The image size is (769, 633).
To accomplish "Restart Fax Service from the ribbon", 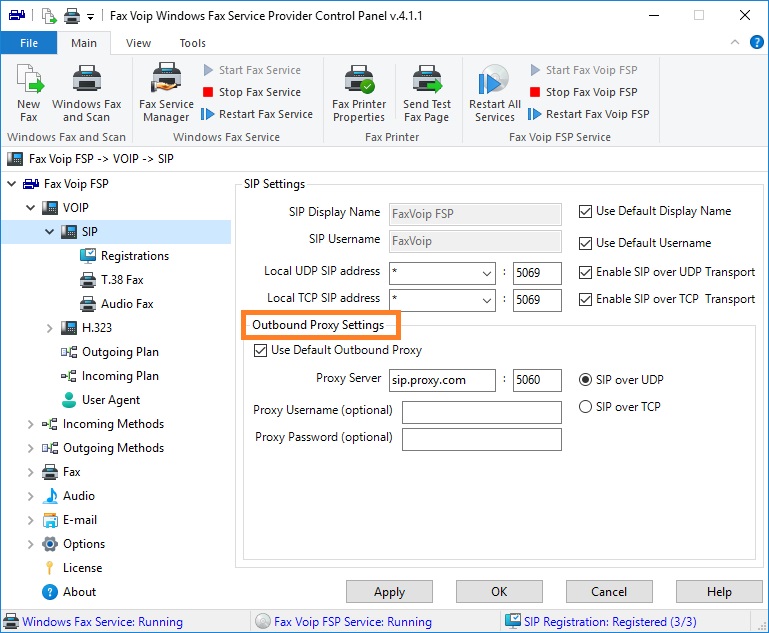I will tap(257, 114).
